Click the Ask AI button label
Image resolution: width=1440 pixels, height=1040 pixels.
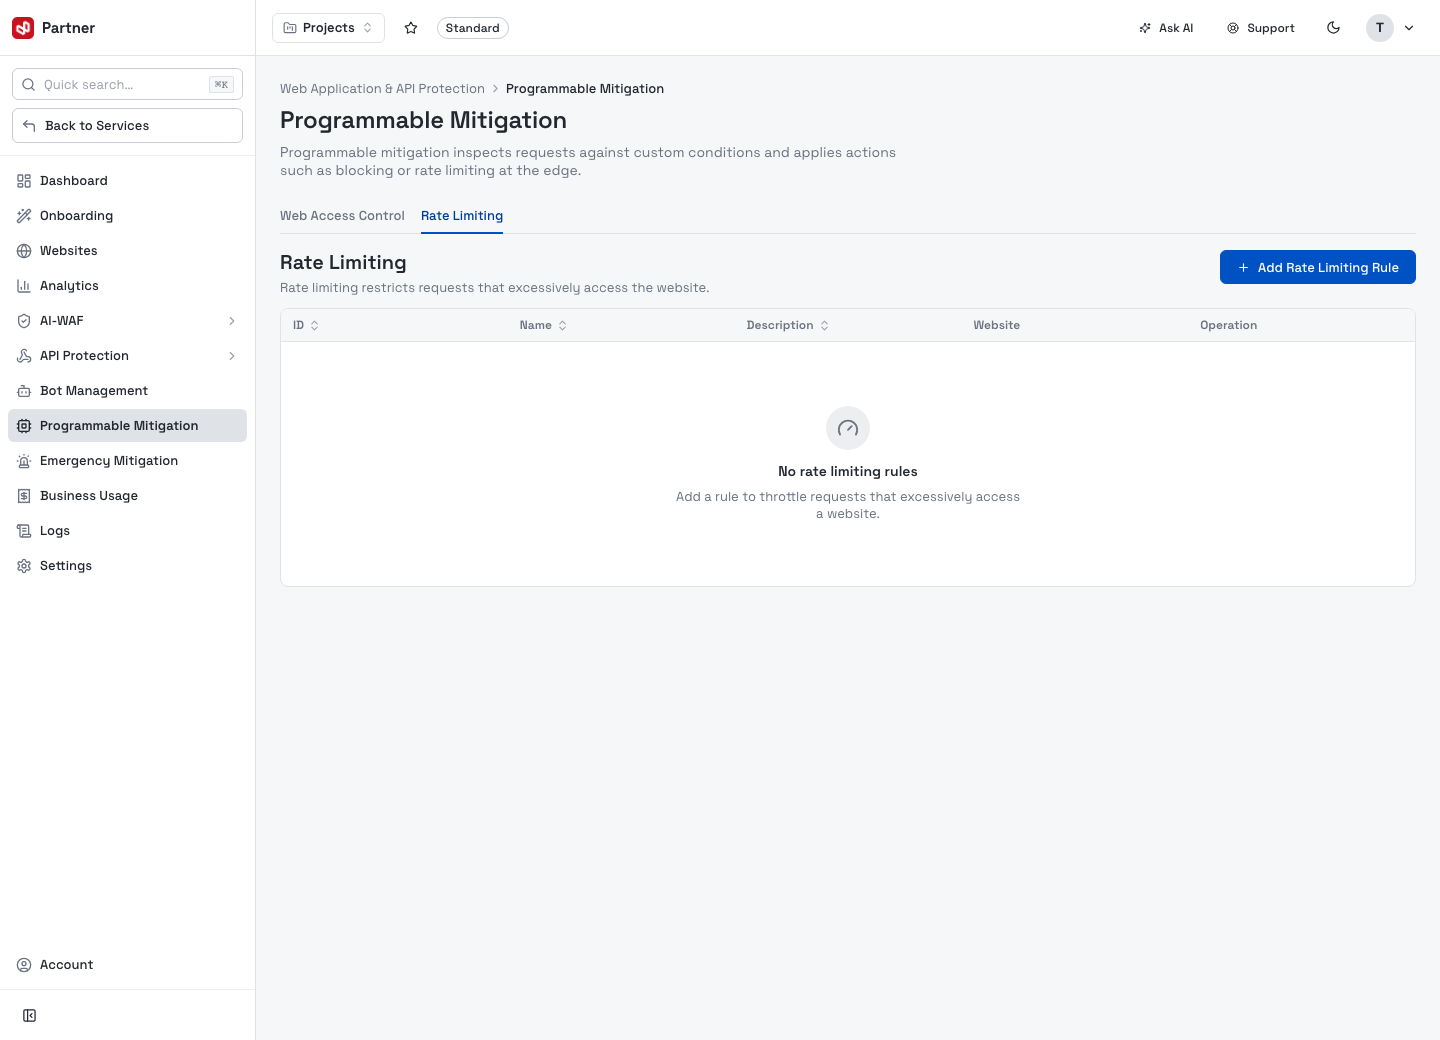[x=1176, y=28]
